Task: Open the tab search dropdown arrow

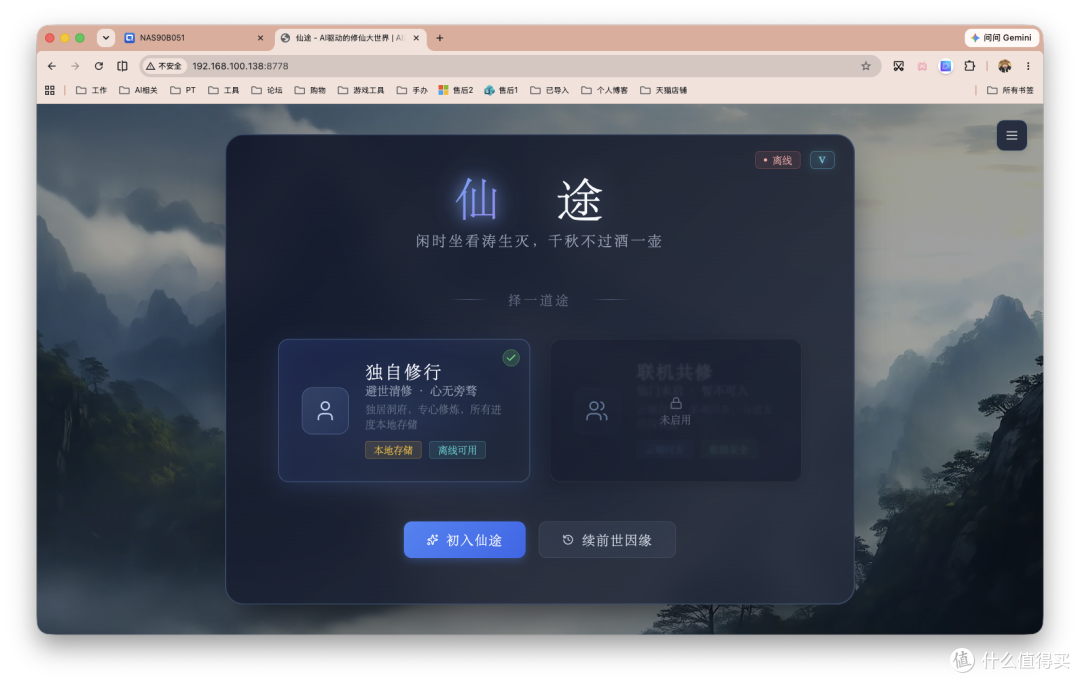Action: (x=105, y=38)
